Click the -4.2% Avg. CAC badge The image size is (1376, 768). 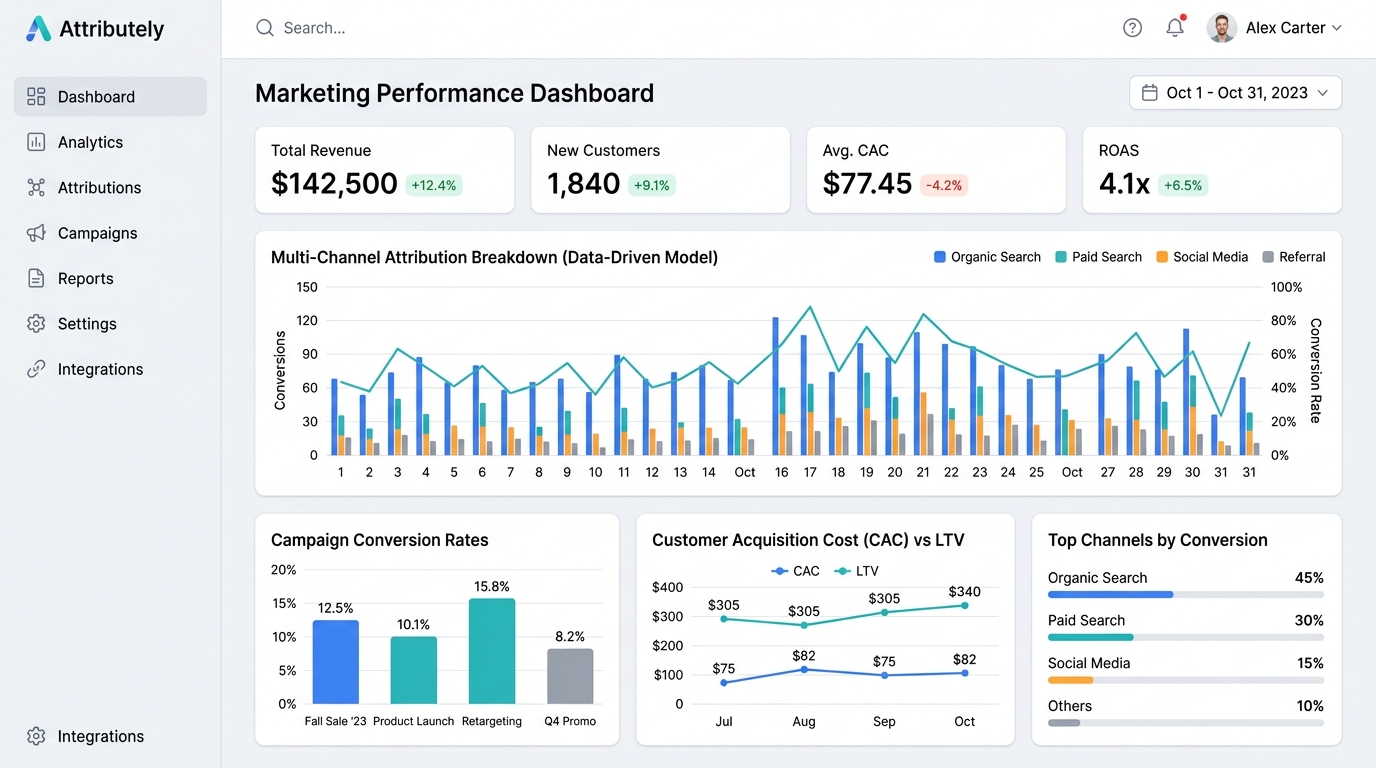pos(944,185)
